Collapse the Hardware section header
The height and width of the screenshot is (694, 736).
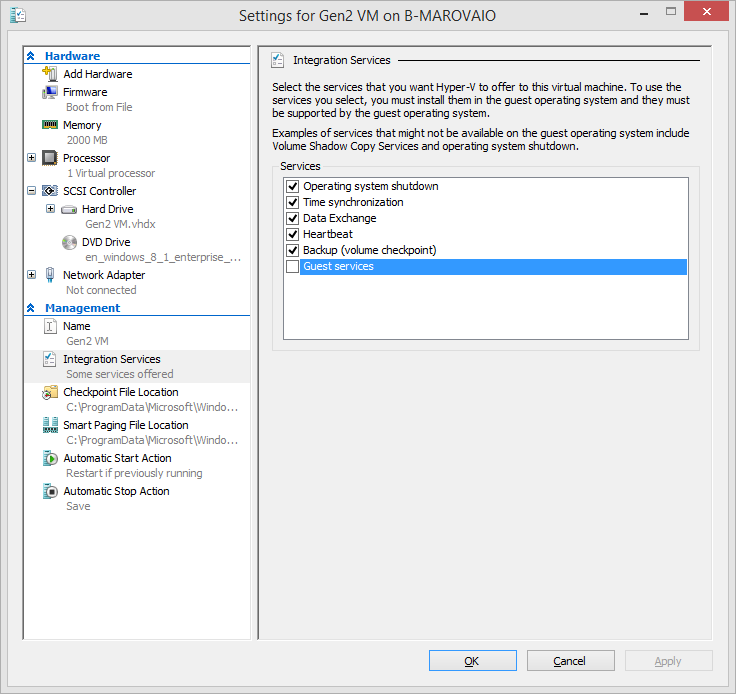[31, 57]
